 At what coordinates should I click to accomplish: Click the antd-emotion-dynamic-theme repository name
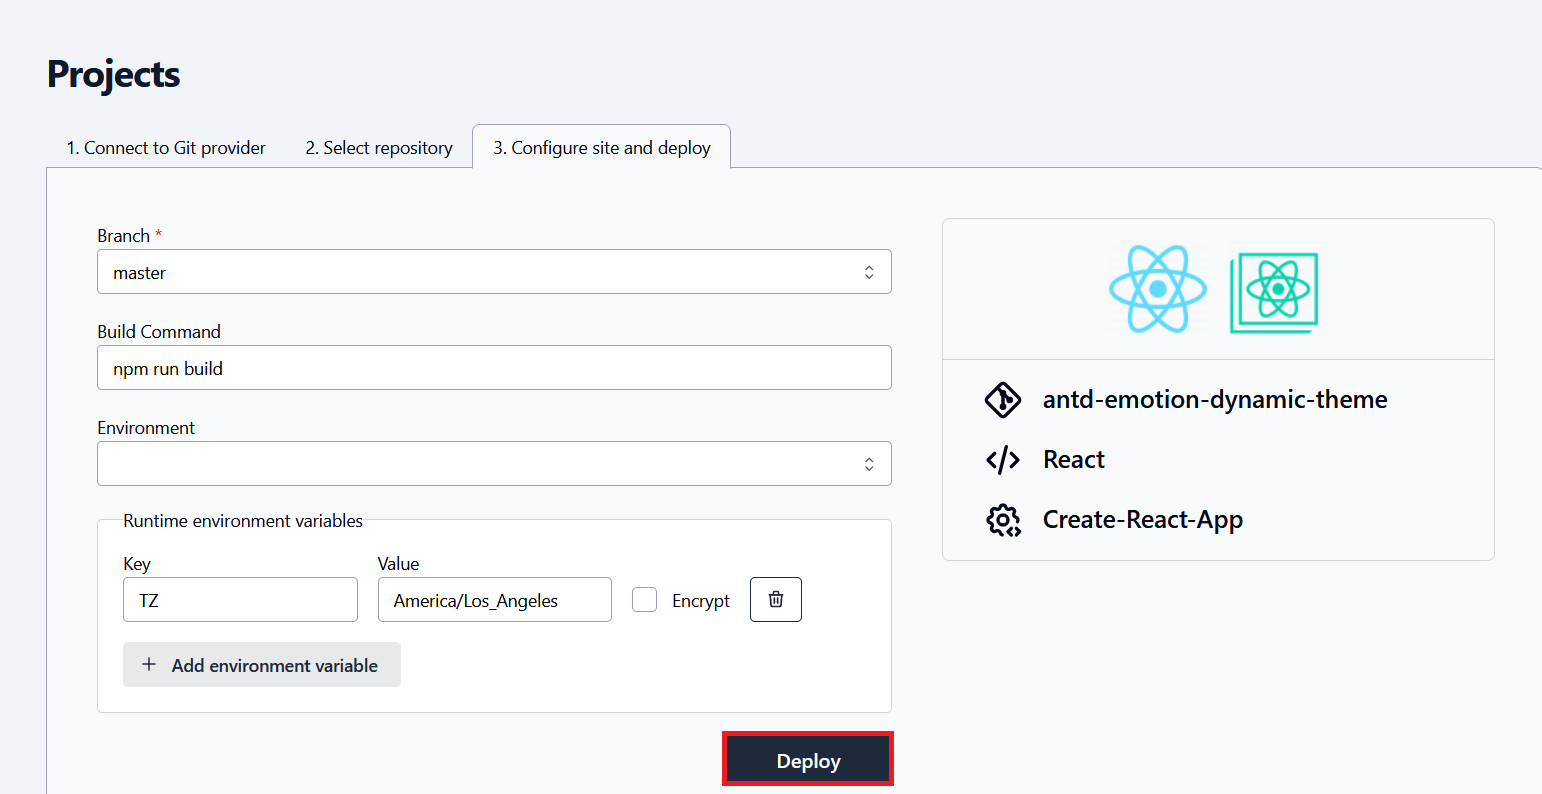[x=1215, y=400]
